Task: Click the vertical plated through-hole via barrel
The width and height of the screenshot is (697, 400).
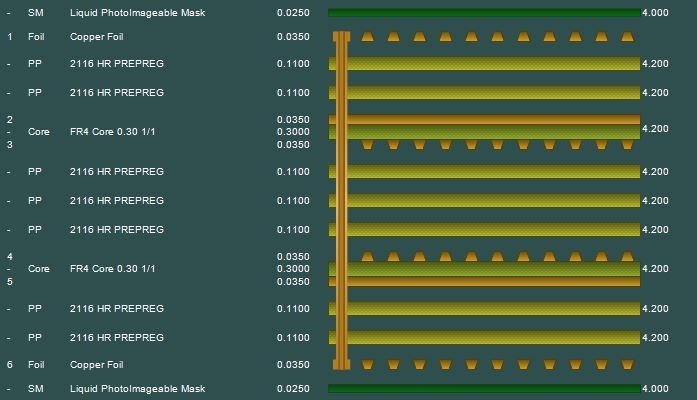Action: pos(341,201)
